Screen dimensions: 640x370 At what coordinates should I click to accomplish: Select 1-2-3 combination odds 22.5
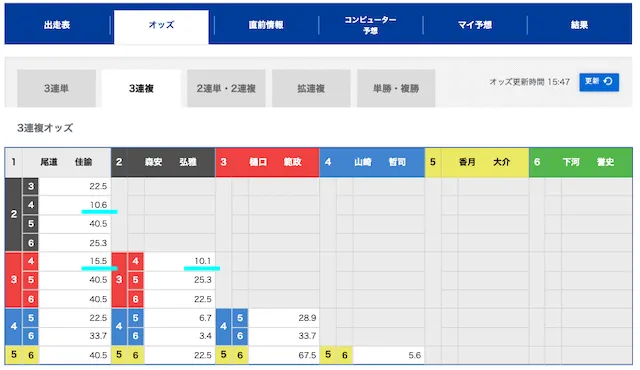click(75, 186)
